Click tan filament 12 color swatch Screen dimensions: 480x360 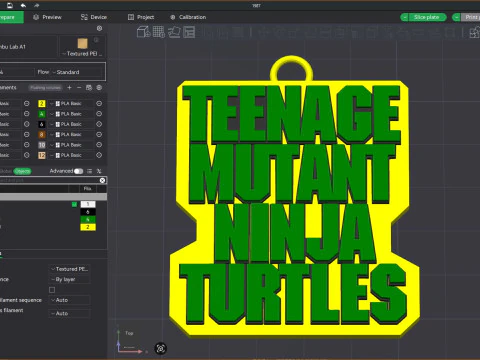tap(42, 155)
